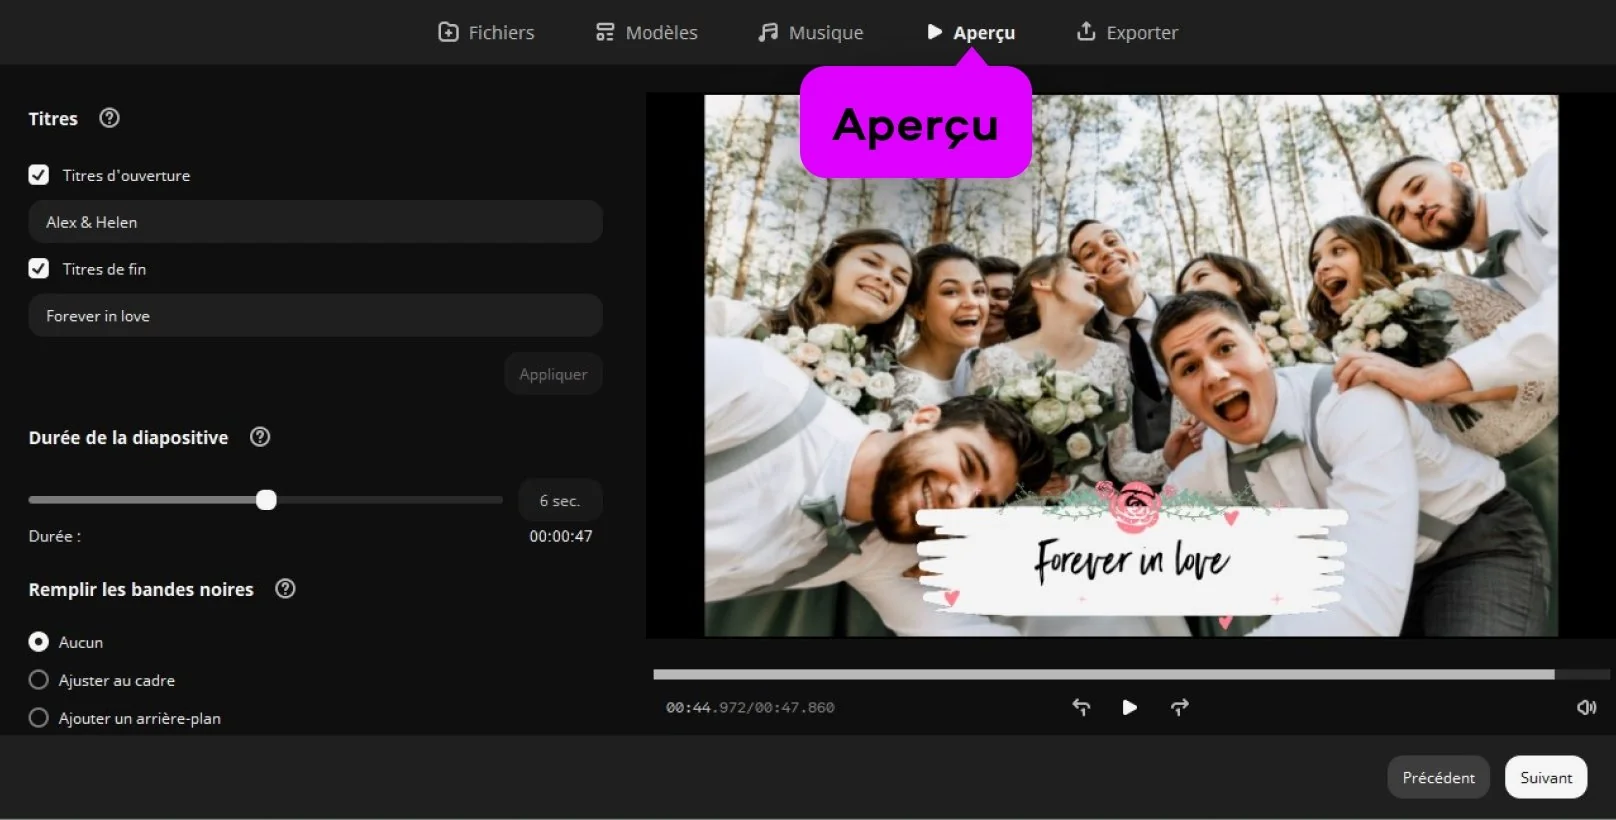Click the slide duration slider handle
The width and height of the screenshot is (1616, 820).
[266, 500]
